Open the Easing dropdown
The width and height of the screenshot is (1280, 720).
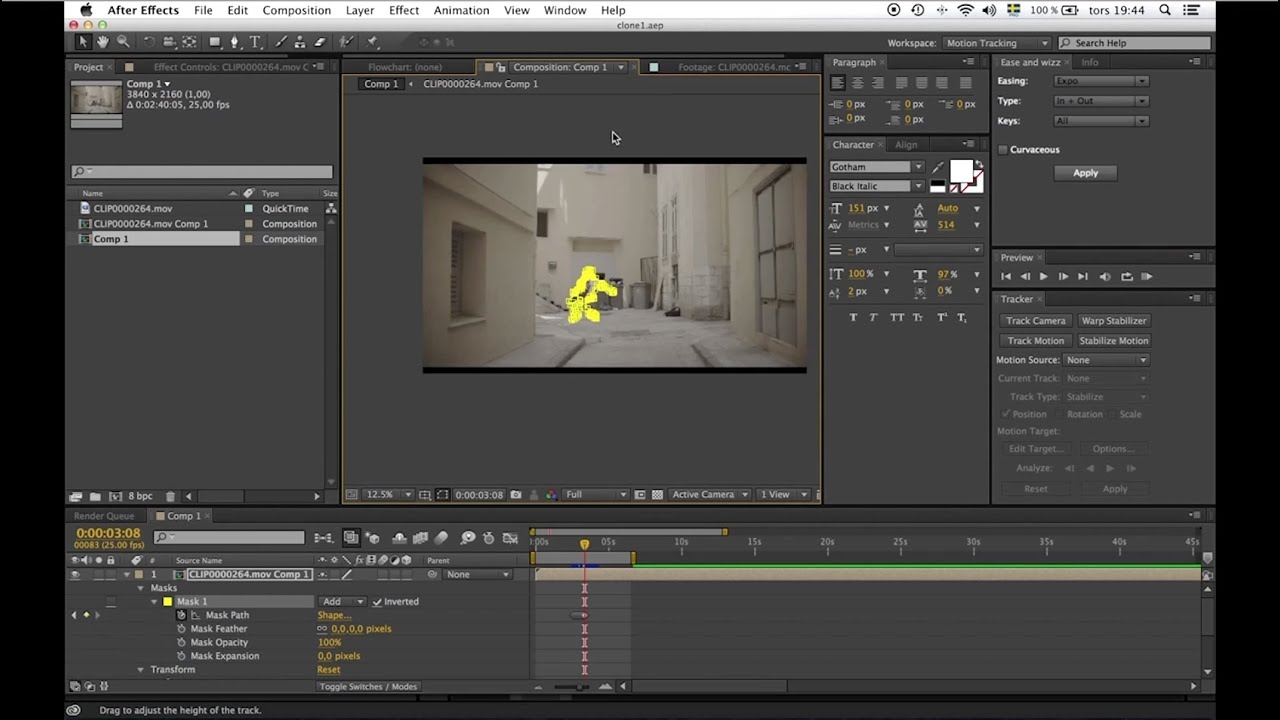pyautogui.click(x=1101, y=81)
